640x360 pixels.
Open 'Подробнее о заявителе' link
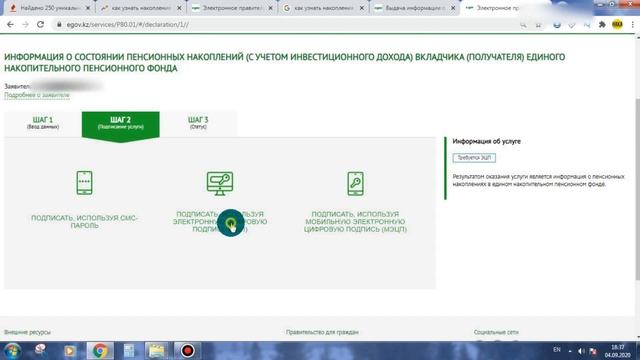(x=37, y=95)
